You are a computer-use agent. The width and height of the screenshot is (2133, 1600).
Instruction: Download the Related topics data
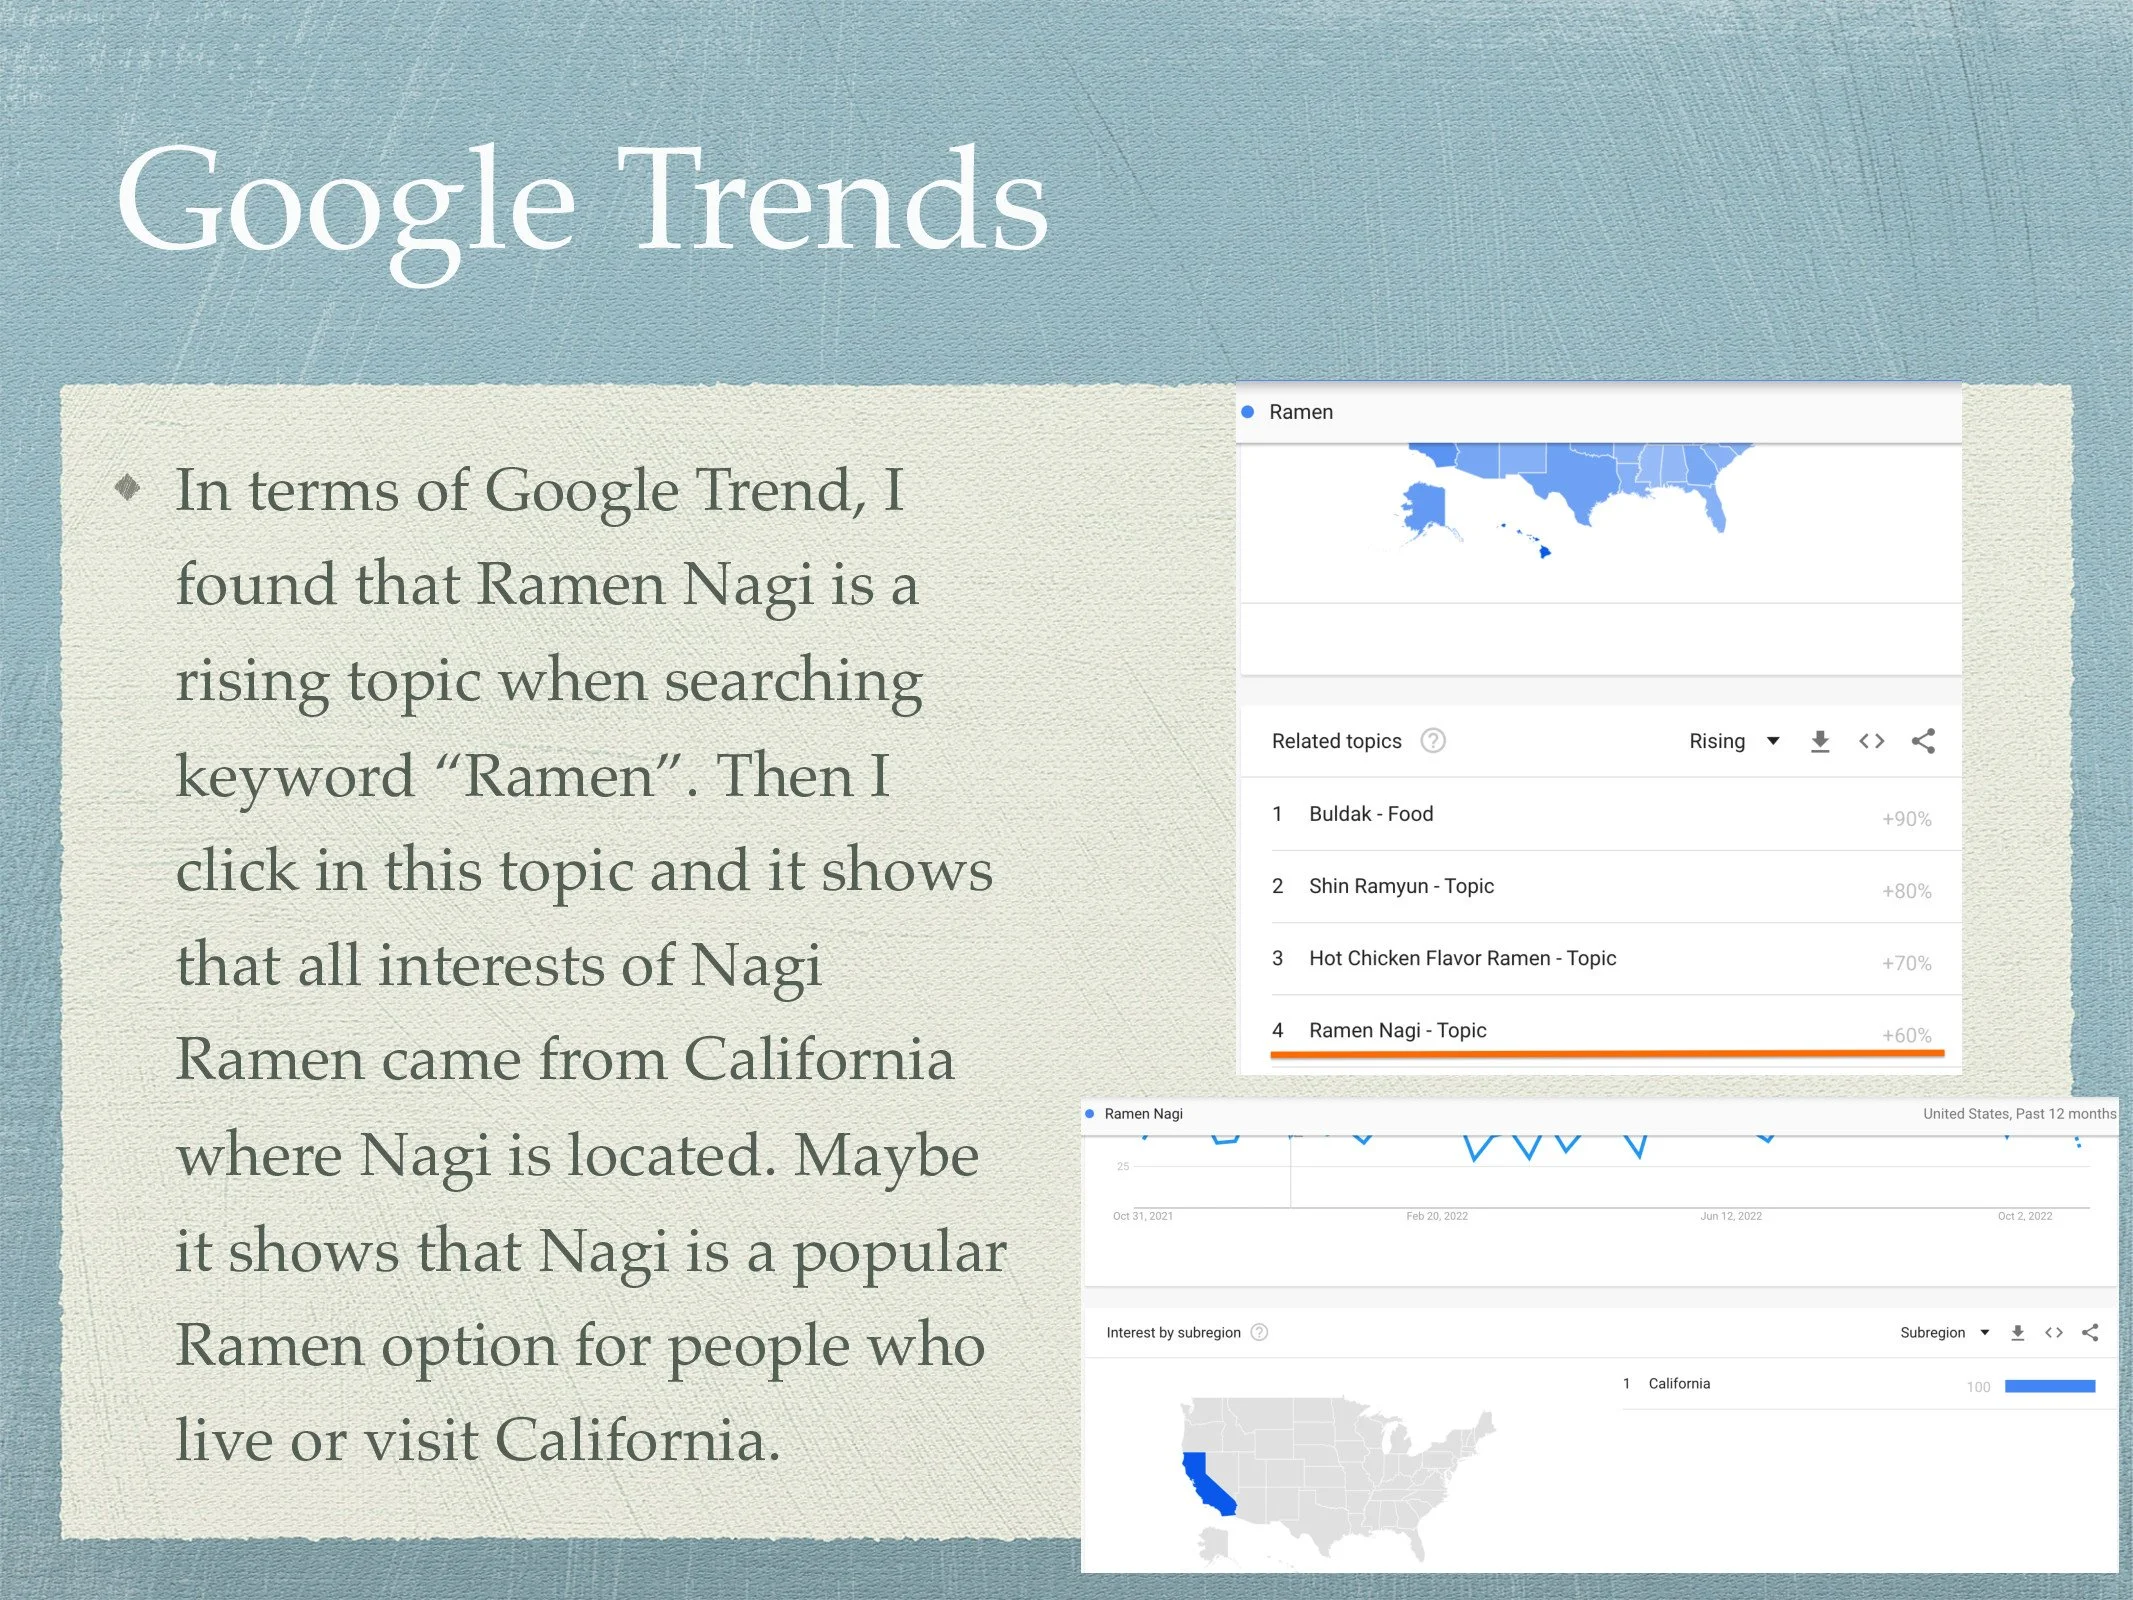pyautogui.click(x=1819, y=741)
